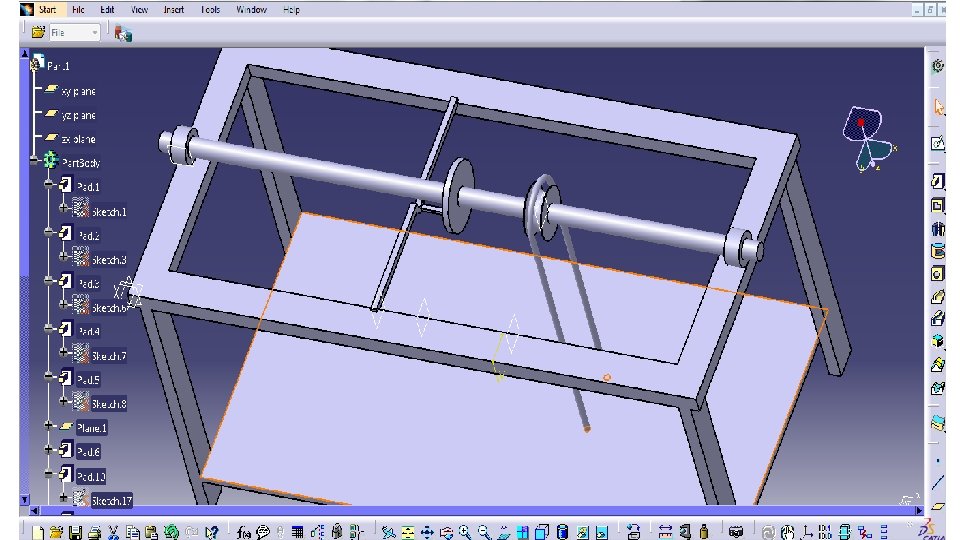Open the multi-view windows icon
The image size is (960, 540).
pyautogui.click(x=523, y=533)
